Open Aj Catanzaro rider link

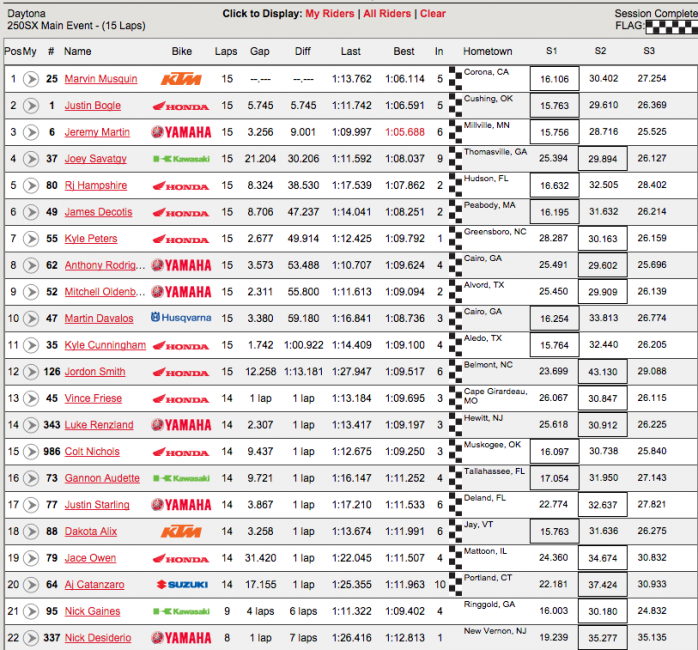94,585
